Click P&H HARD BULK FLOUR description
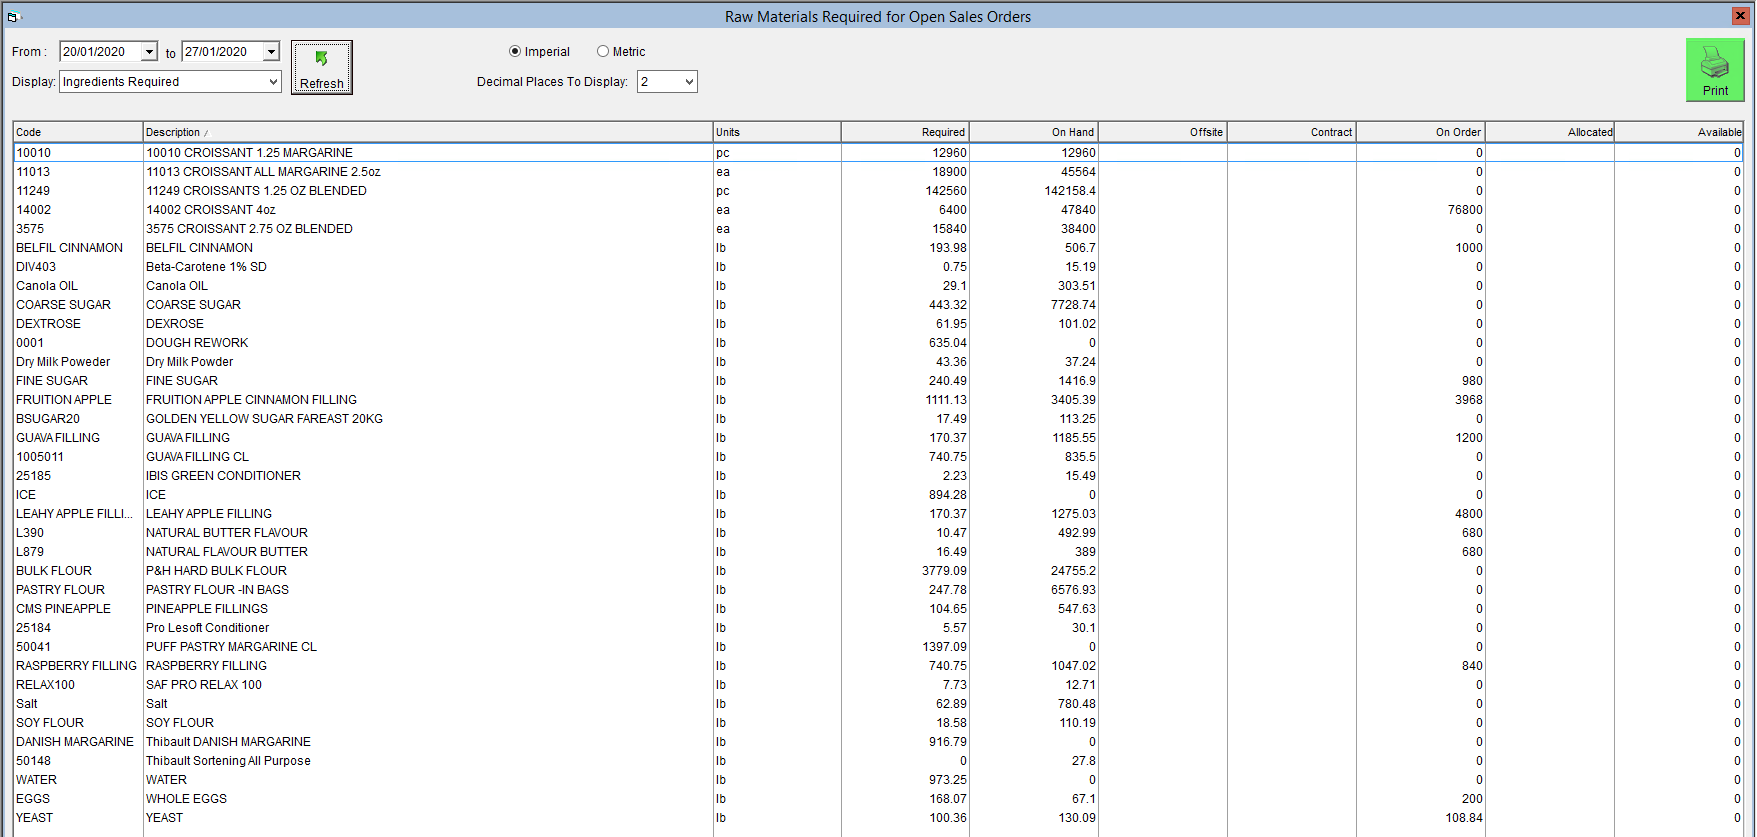 [x=216, y=571]
